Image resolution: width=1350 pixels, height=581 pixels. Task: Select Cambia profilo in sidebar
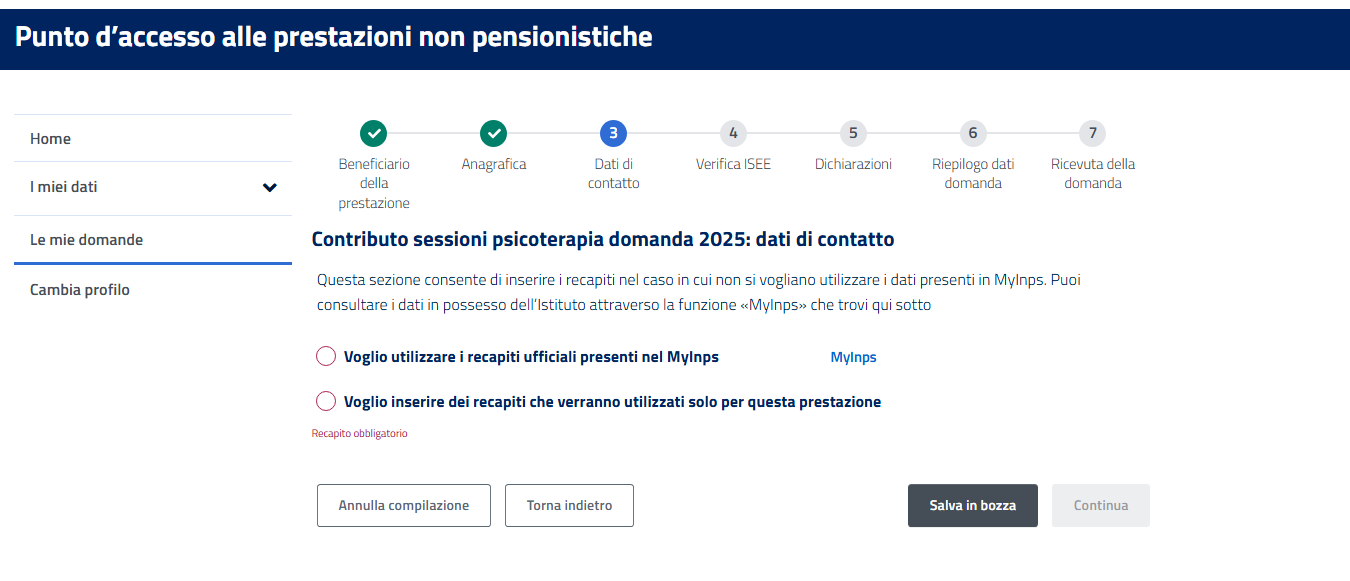pos(80,290)
